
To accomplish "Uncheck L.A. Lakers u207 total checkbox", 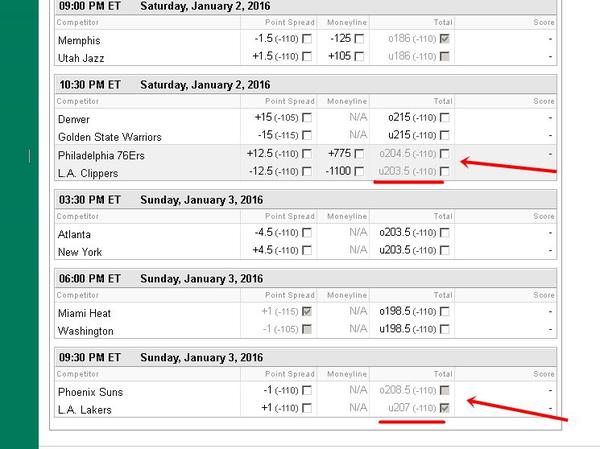I will pos(444,408).
